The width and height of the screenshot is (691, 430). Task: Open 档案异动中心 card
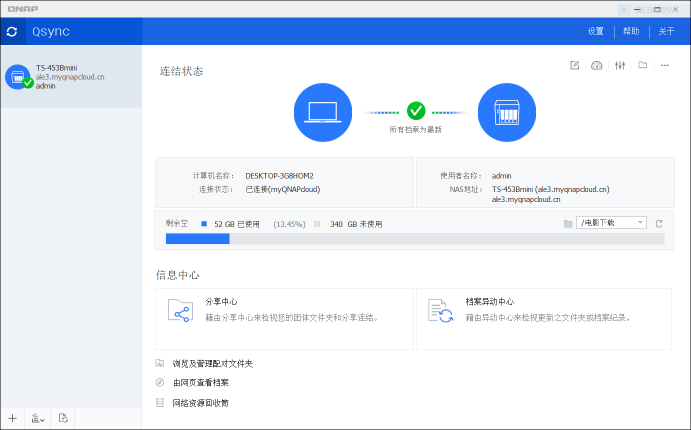[x=544, y=319]
